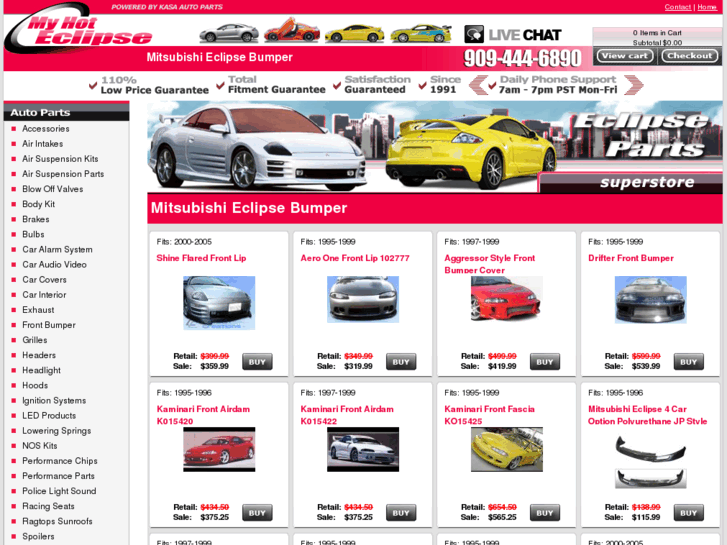
Task: Open the NOS Kits category
Action: click(x=40, y=446)
